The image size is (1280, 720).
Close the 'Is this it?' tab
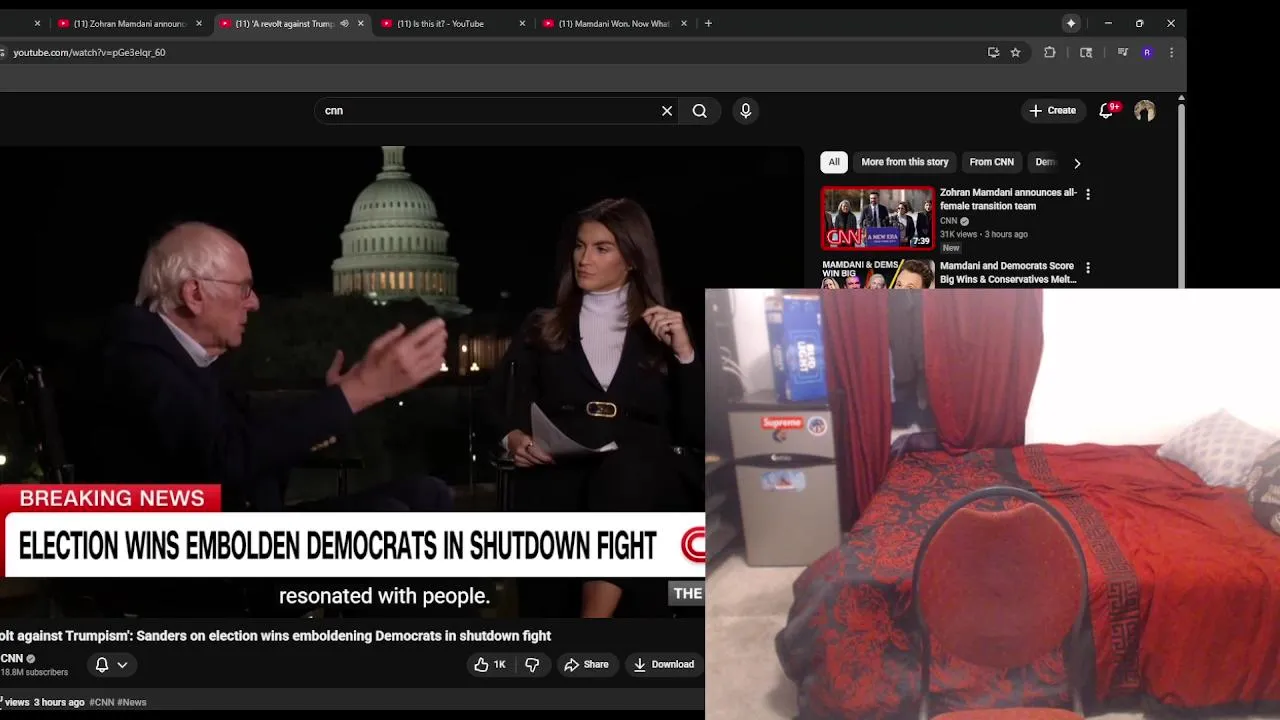(522, 23)
